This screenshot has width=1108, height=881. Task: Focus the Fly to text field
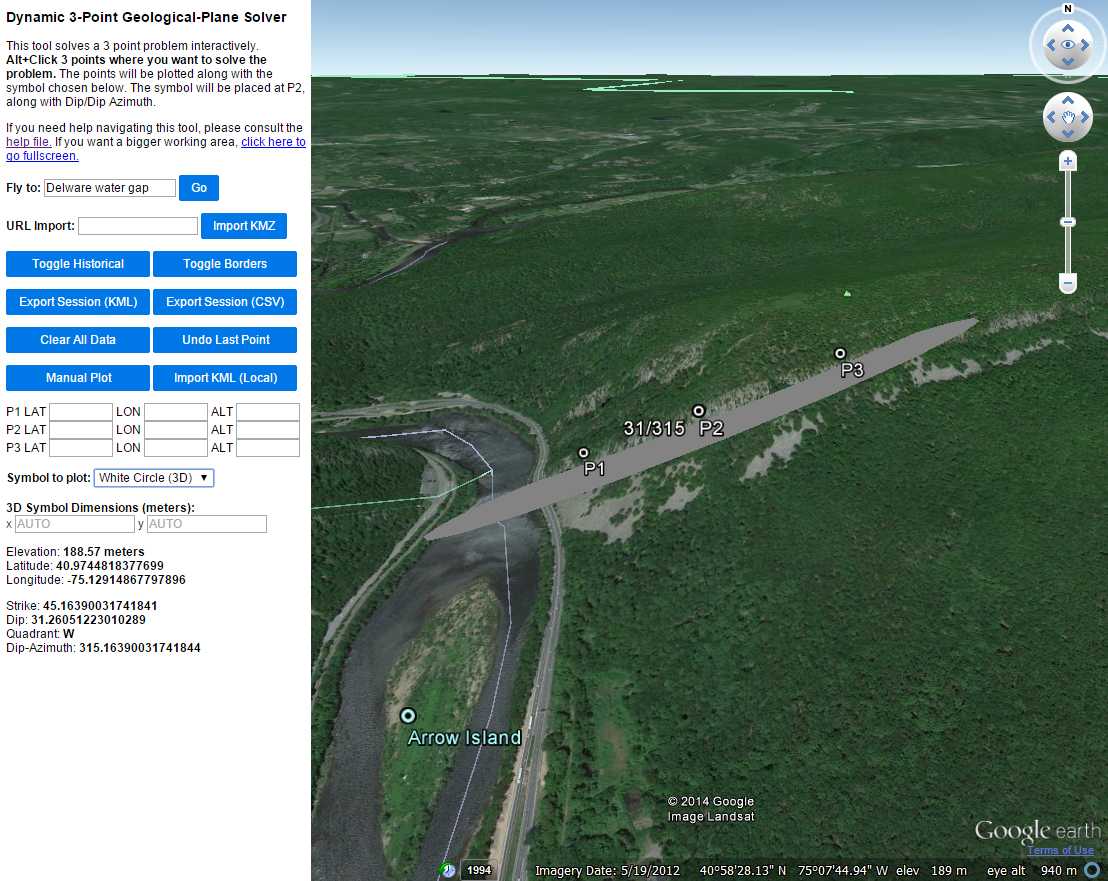coord(110,188)
